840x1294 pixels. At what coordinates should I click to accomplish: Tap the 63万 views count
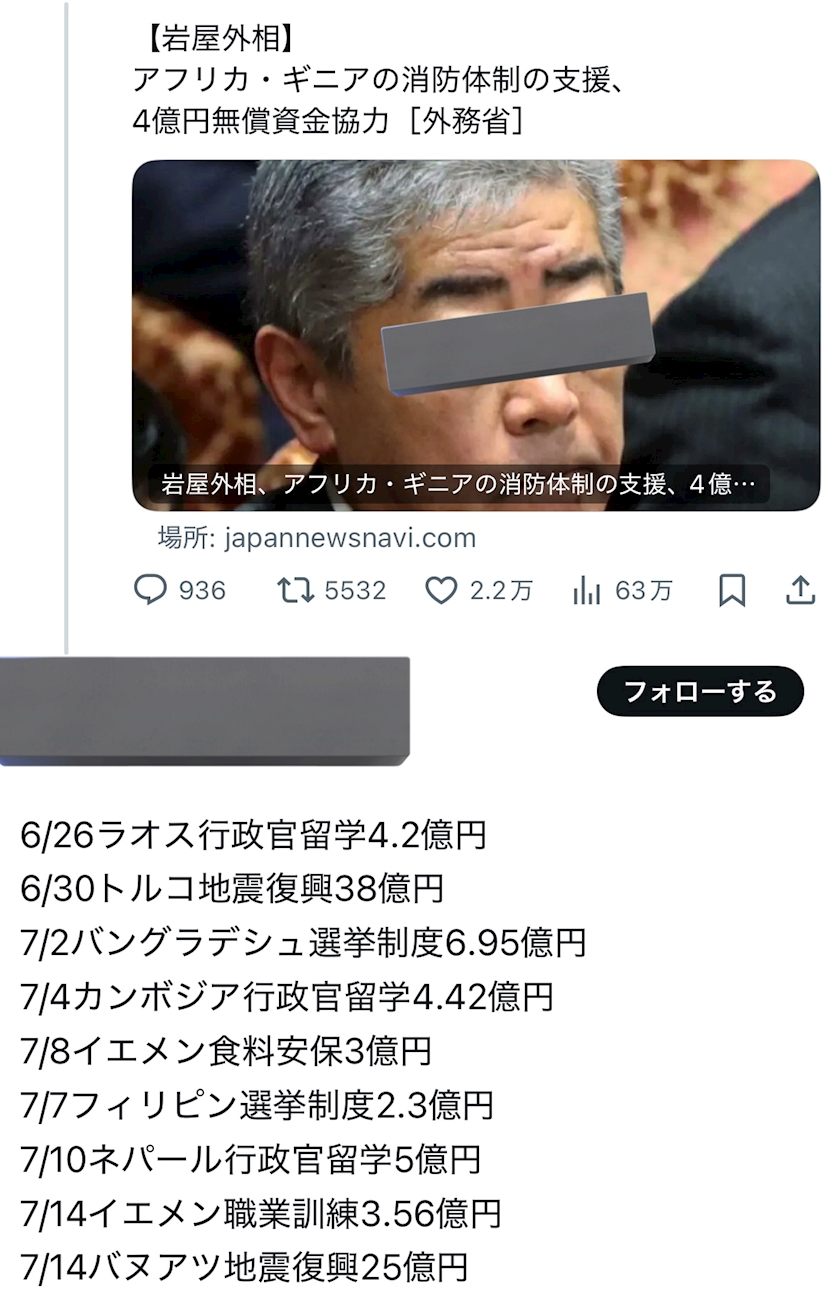643,591
